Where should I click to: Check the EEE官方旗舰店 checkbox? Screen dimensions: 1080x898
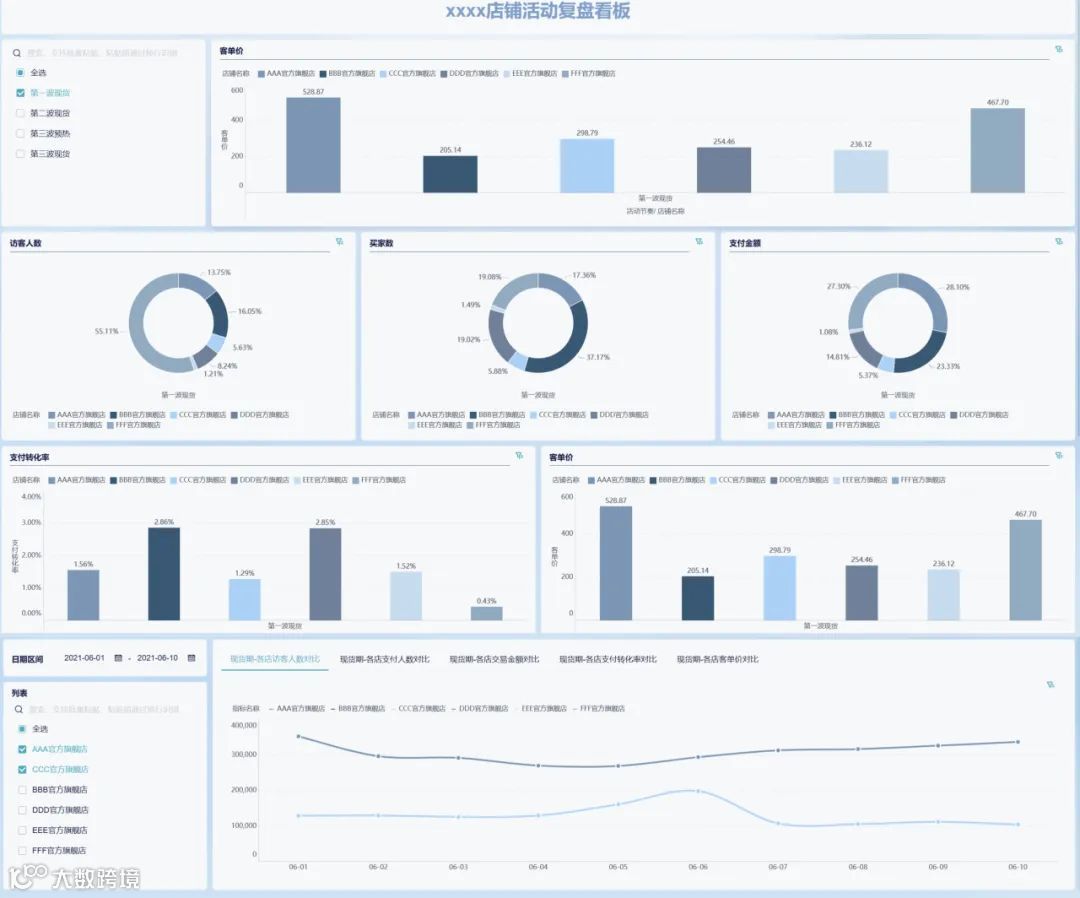pos(22,831)
